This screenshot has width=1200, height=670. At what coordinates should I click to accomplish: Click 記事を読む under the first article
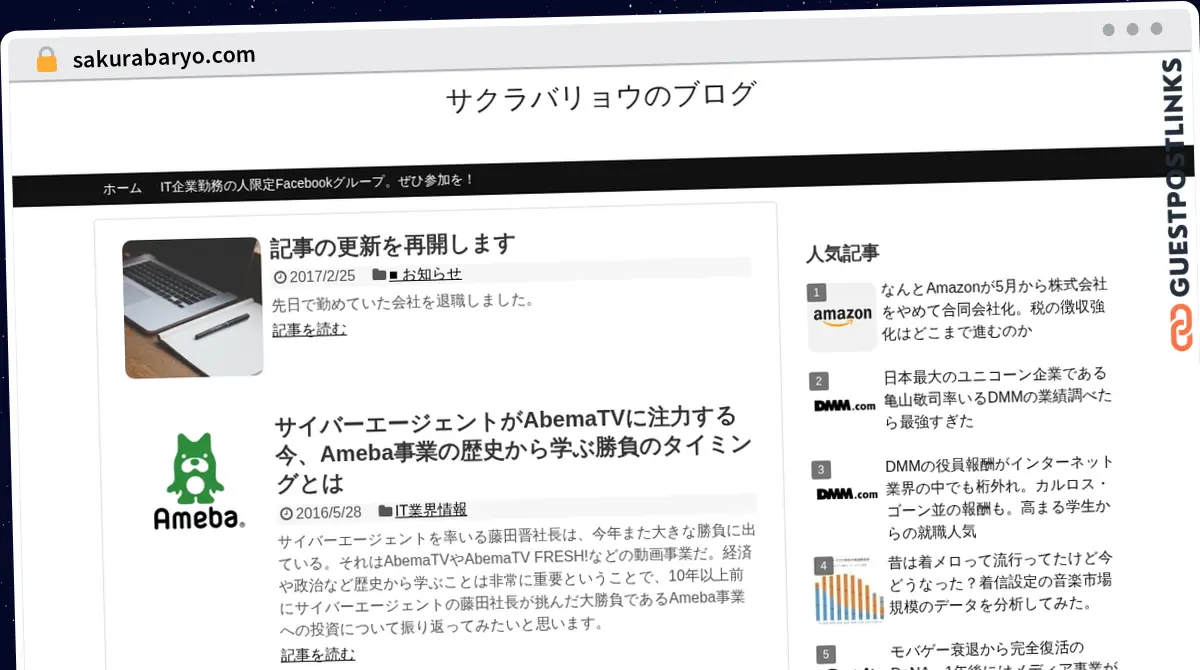(309, 329)
